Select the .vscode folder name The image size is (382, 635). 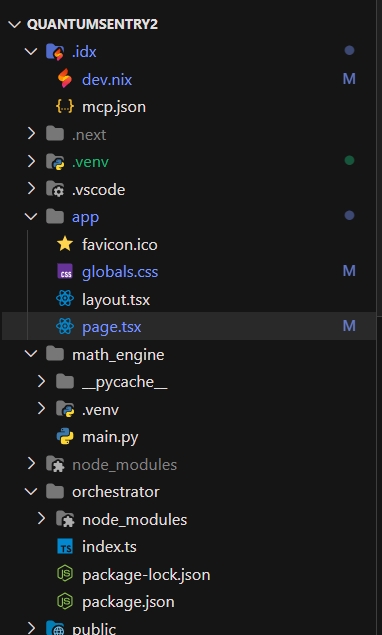click(98, 190)
